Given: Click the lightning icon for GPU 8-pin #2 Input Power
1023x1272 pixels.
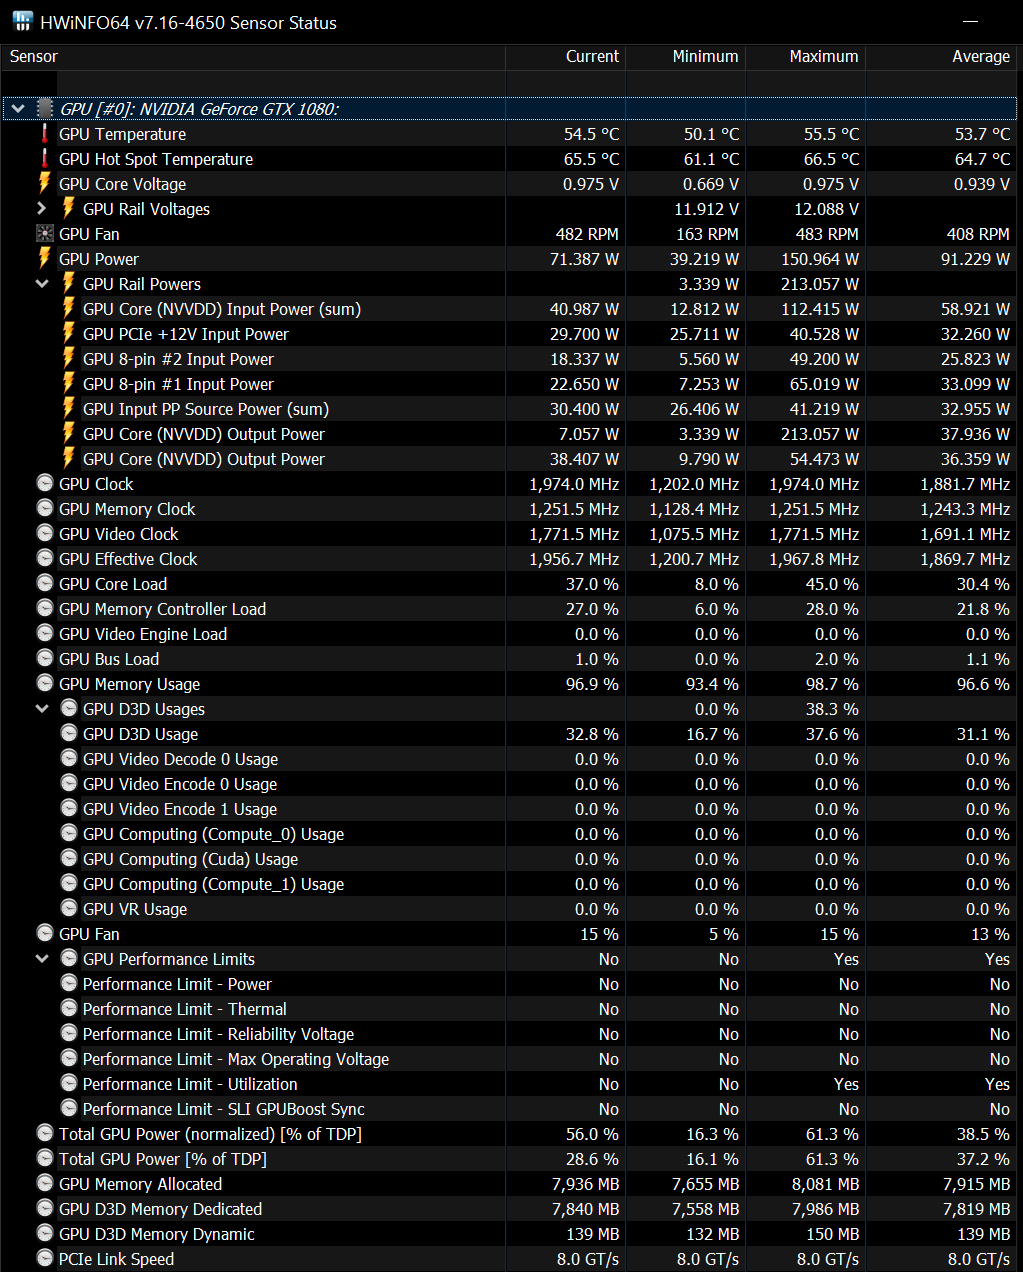Looking at the screenshot, I should click(69, 358).
